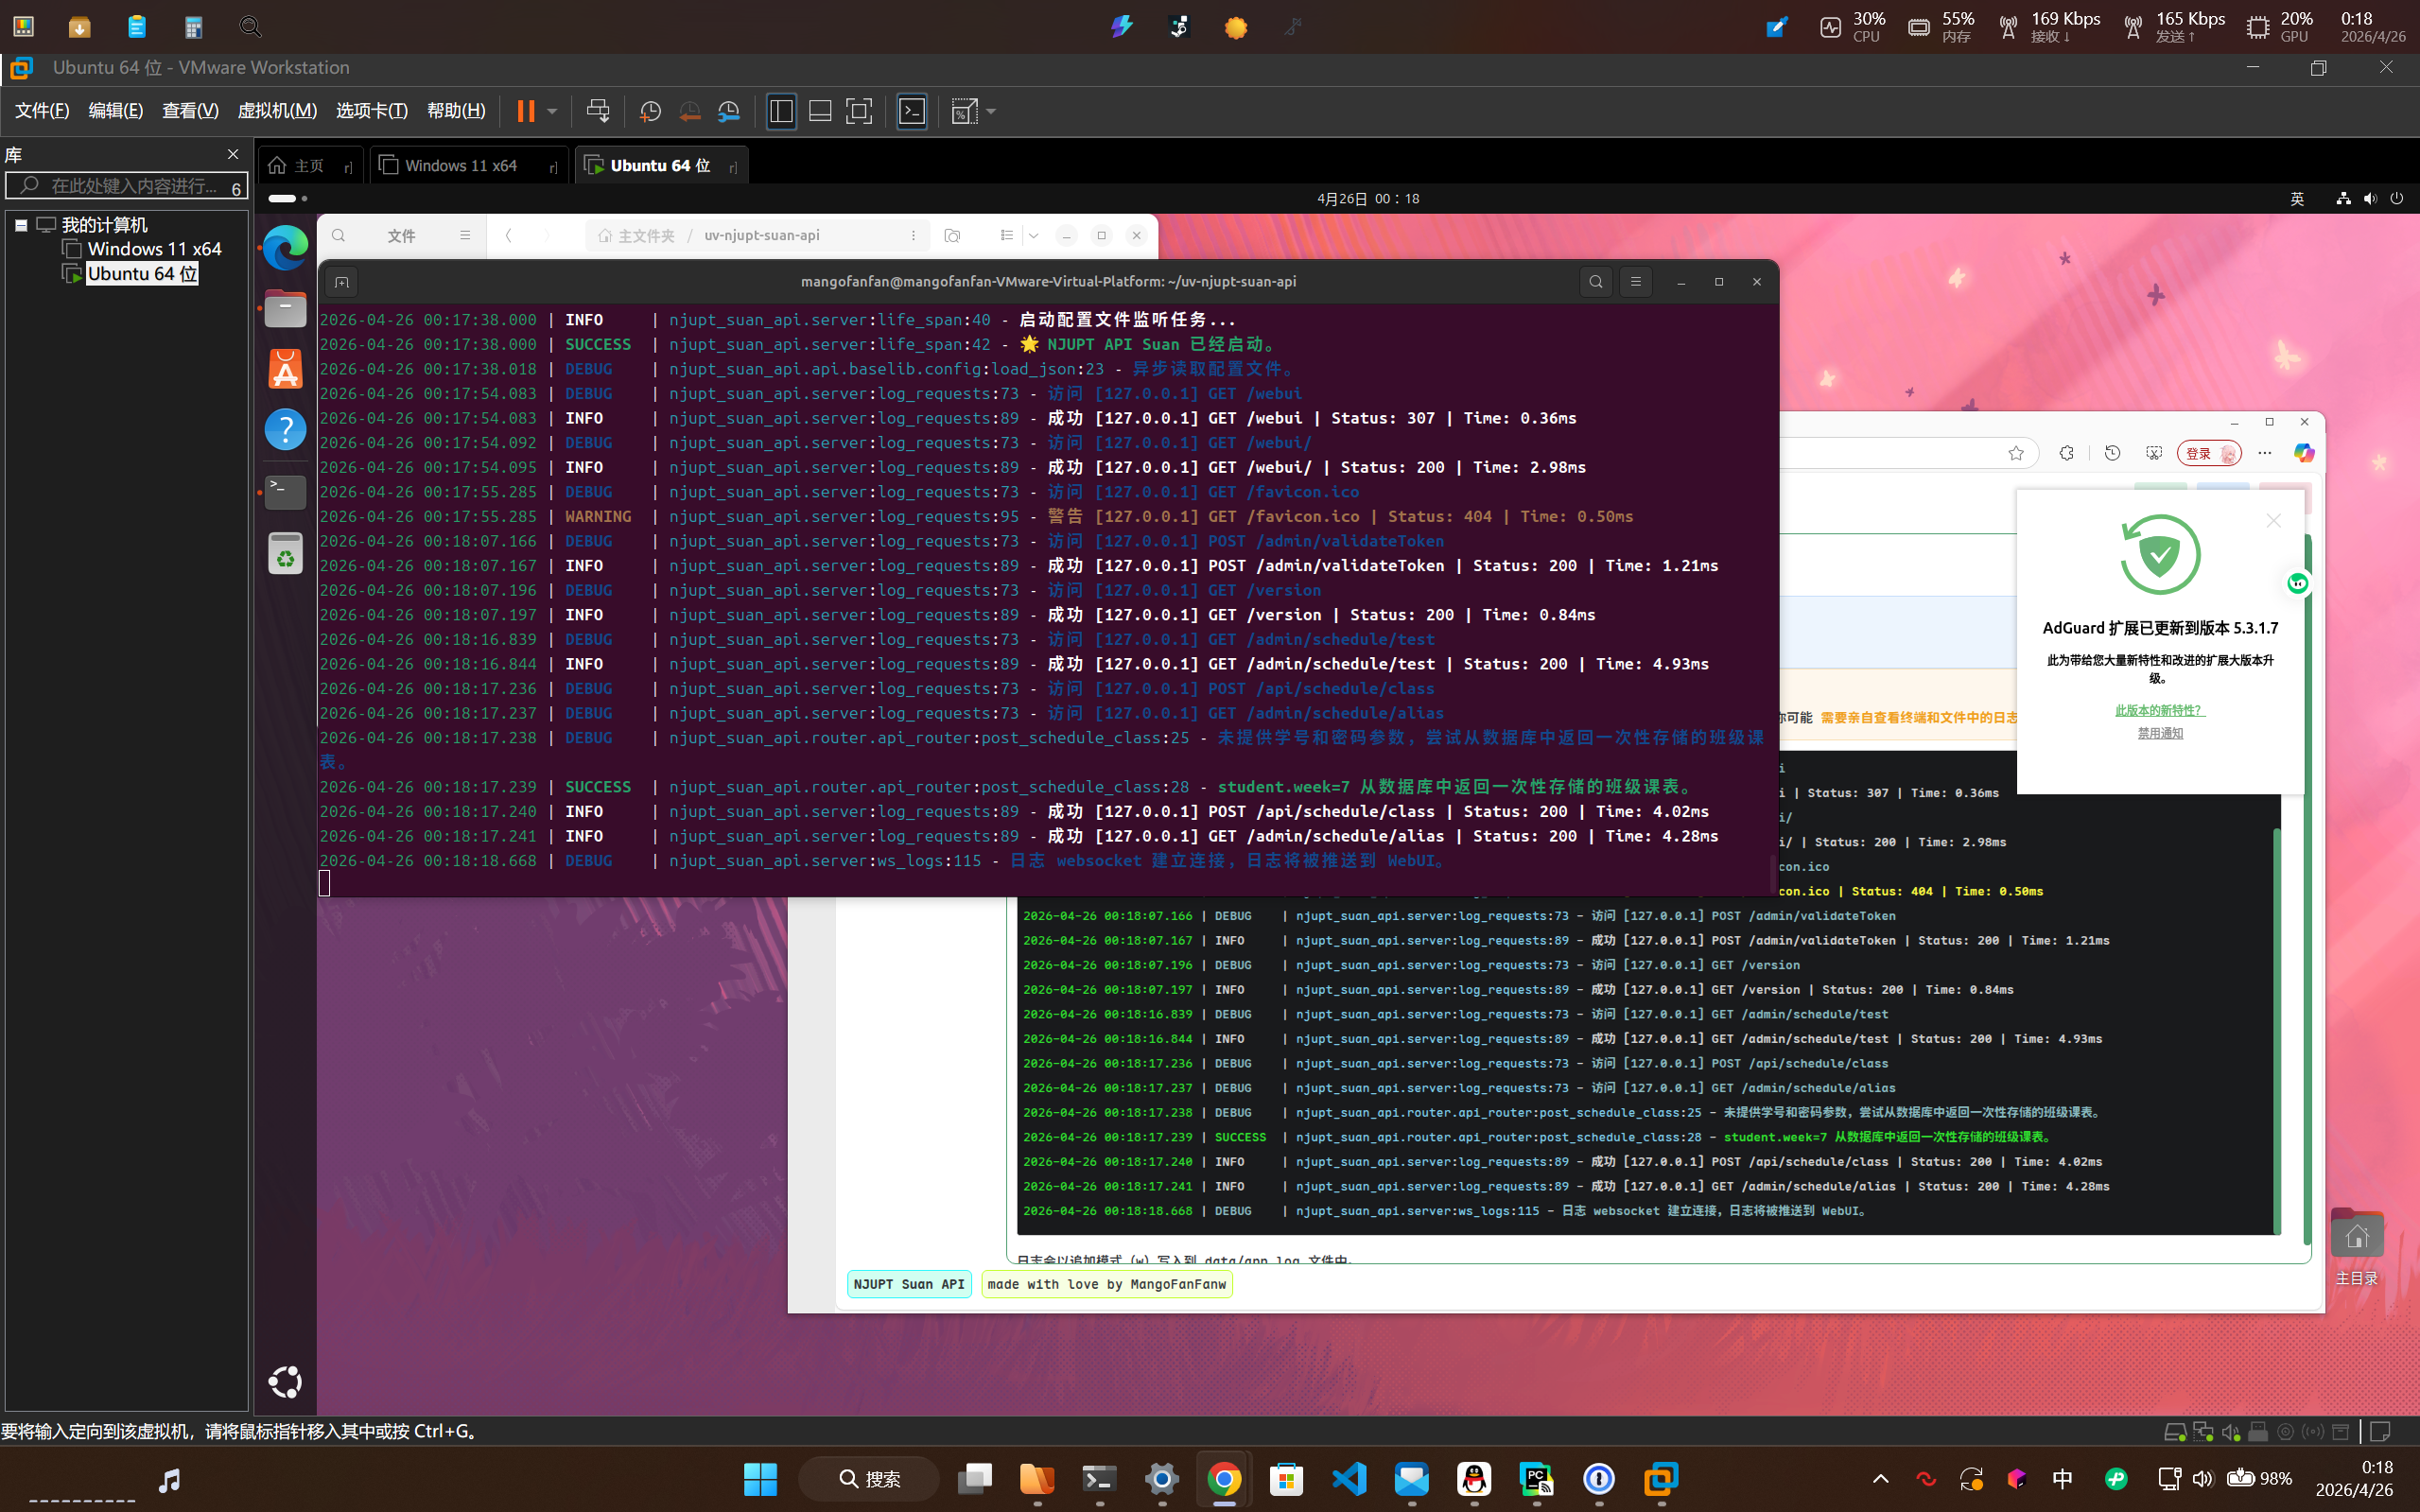Enter VMware full screen mode icon
Image resolution: width=2420 pixels, height=1512 pixels.
pos(859,112)
